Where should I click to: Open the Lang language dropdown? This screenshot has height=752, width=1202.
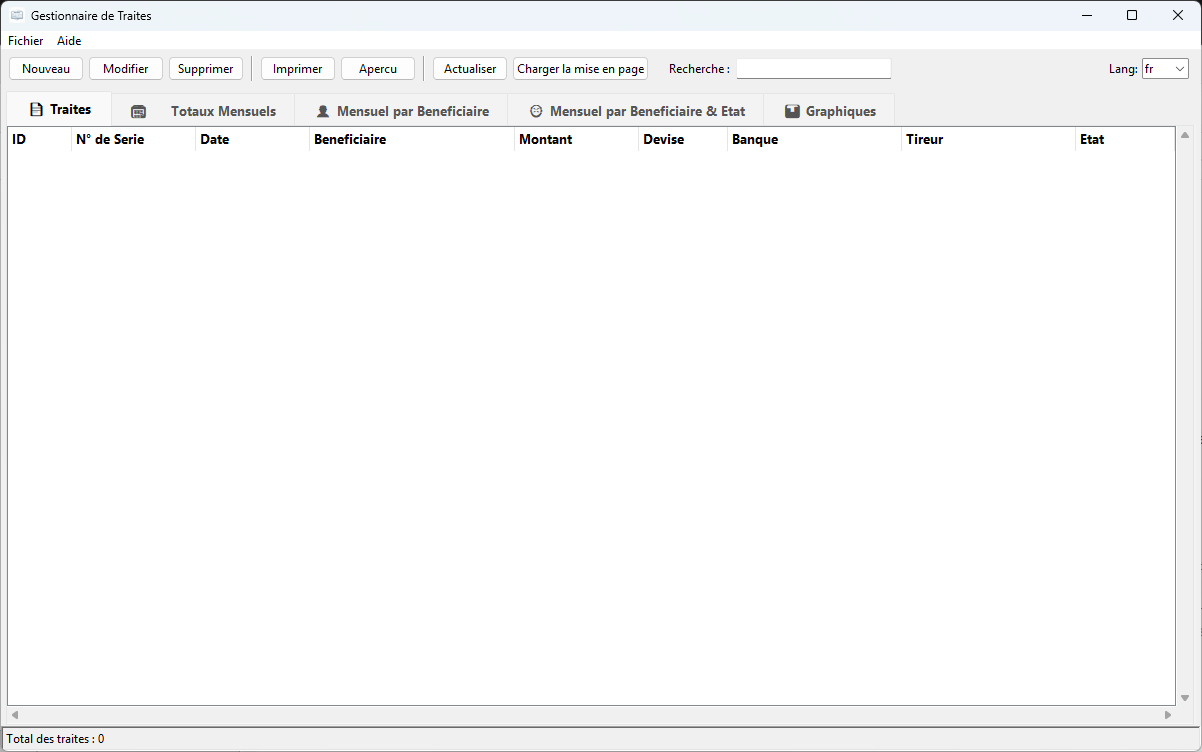click(1165, 69)
